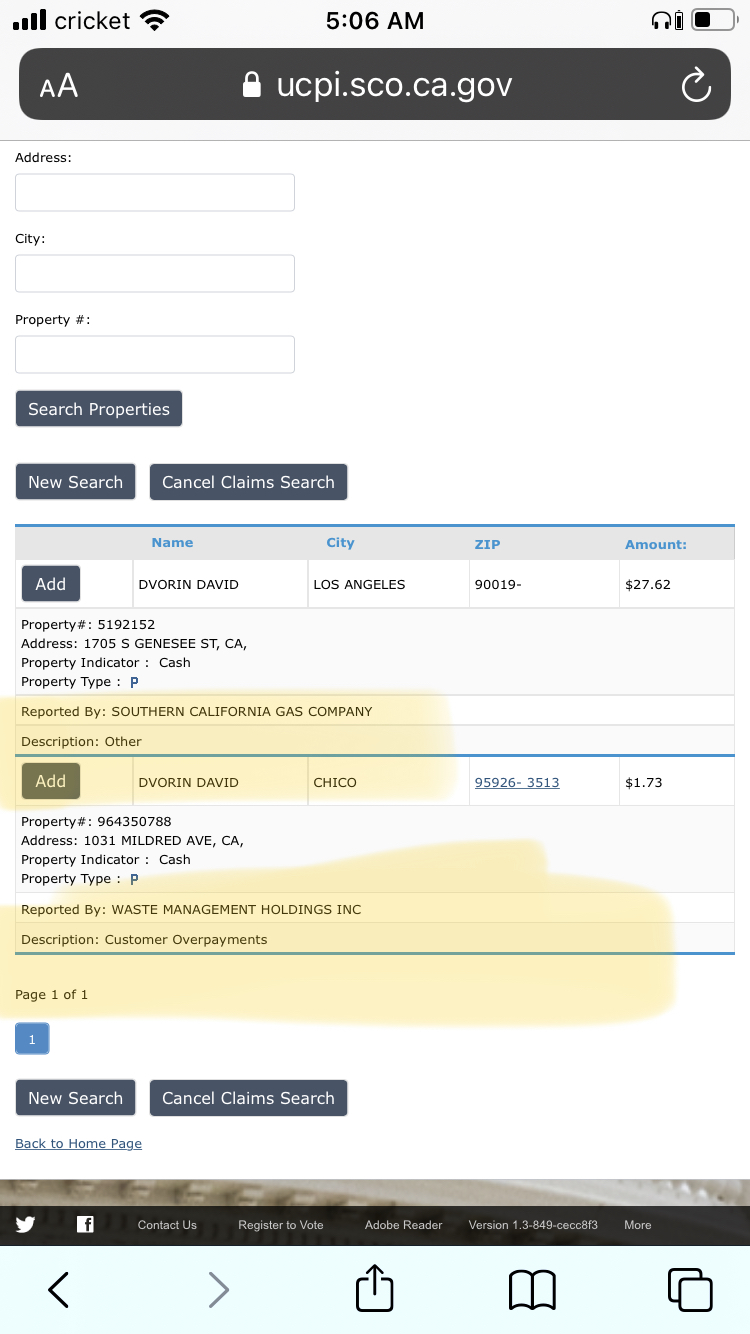Image resolution: width=750 pixels, height=1334 pixels.
Task: Click the Property # input field
Action: [155, 354]
